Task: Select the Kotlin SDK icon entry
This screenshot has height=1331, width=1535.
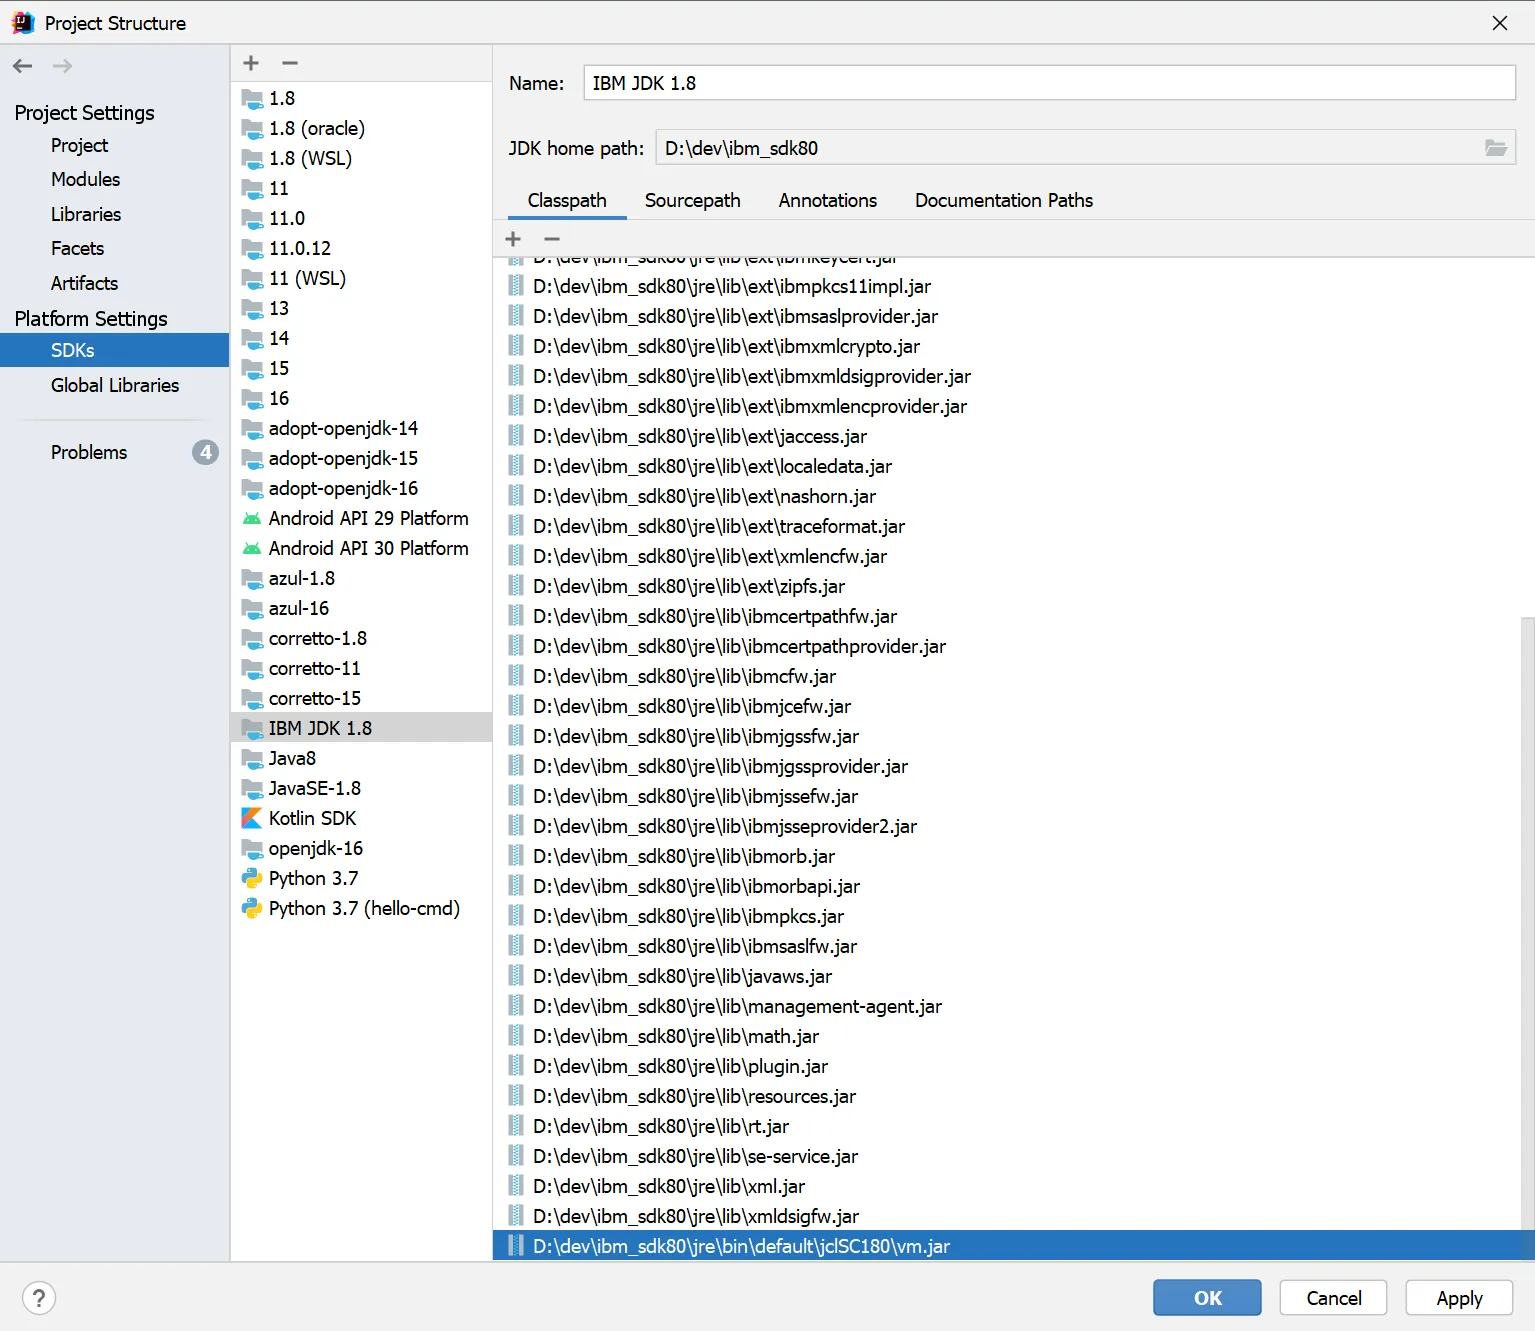Action: 252,818
